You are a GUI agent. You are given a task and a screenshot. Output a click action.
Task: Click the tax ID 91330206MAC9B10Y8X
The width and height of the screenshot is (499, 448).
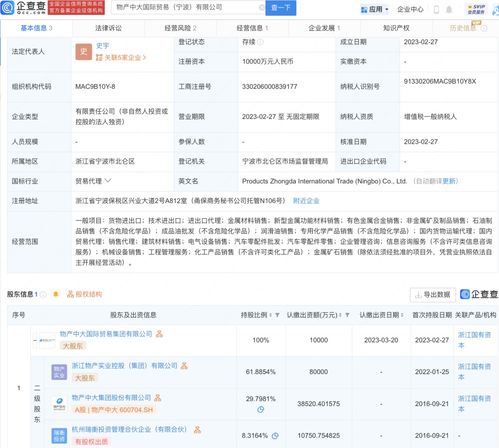point(440,81)
